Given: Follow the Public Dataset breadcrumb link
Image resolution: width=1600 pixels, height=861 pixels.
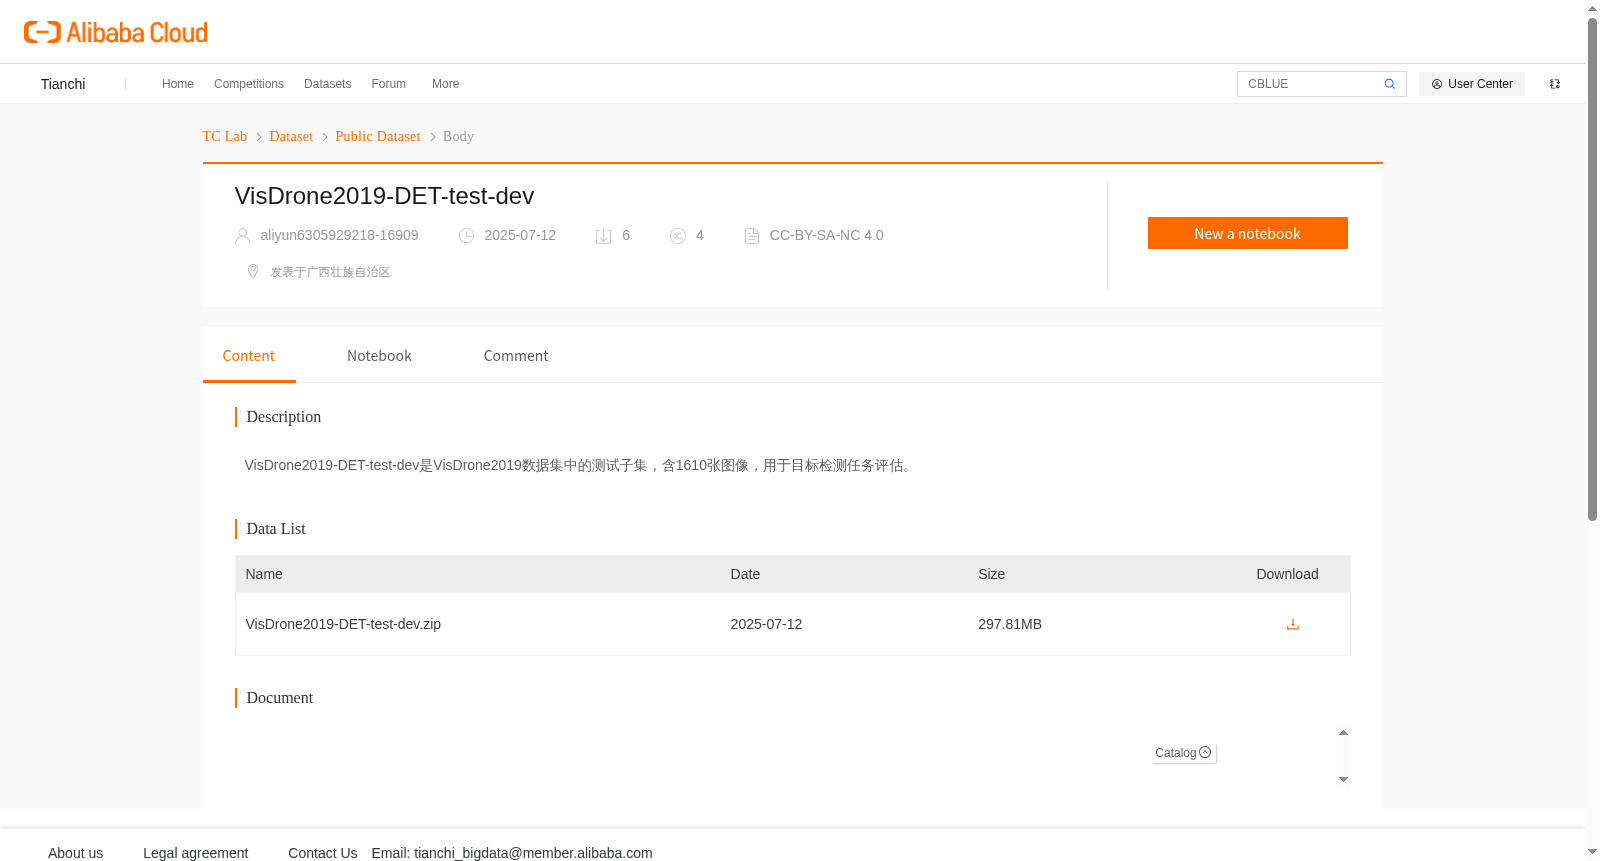Looking at the screenshot, I should click(378, 136).
